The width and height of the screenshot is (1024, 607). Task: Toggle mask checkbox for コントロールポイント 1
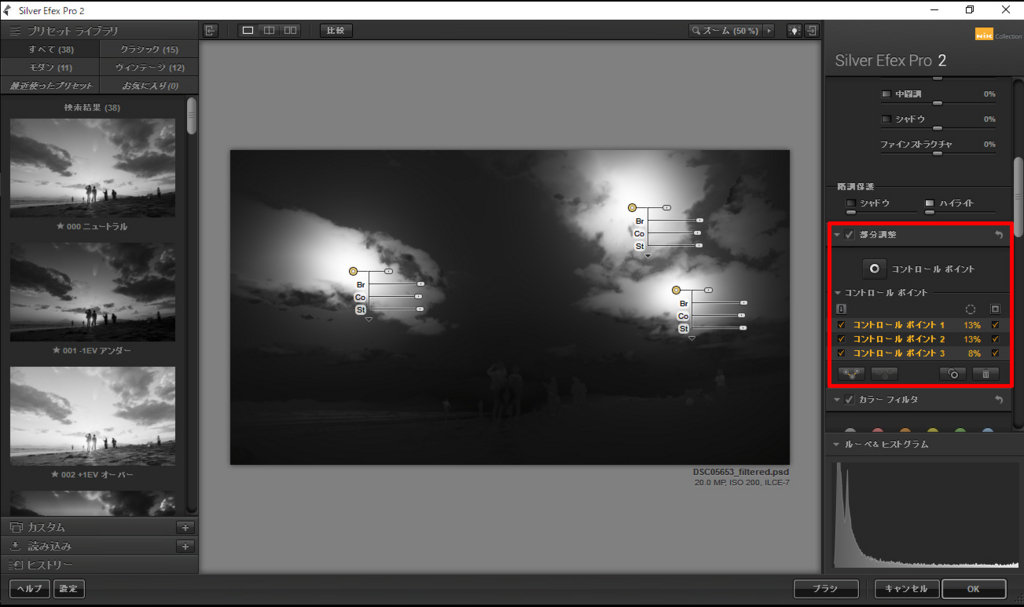click(995, 325)
